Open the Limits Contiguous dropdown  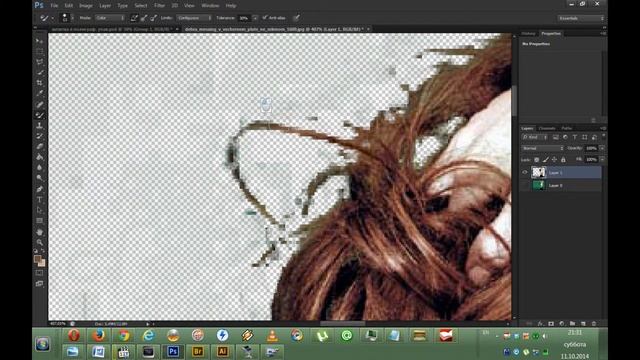point(194,18)
